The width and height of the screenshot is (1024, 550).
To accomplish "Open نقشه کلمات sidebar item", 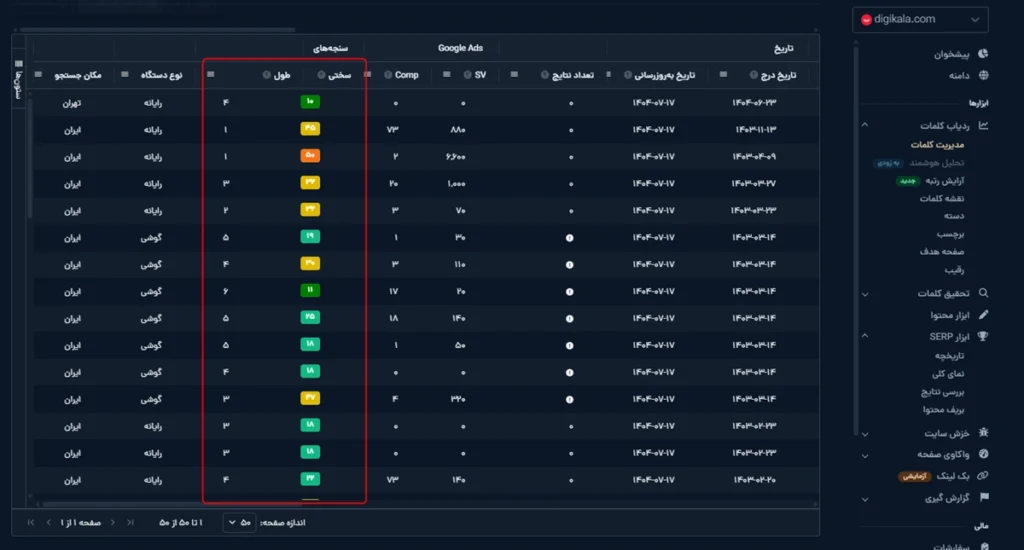I will pos(942,199).
